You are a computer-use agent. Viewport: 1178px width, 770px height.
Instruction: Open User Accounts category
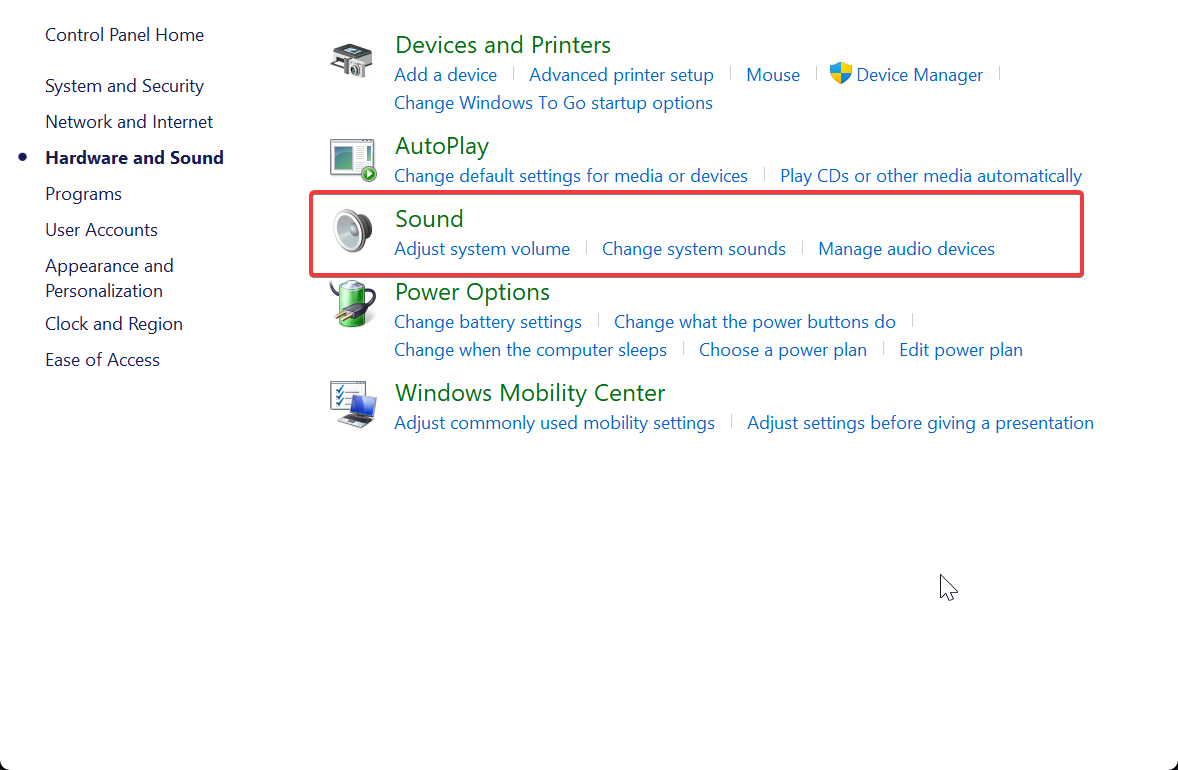point(101,230)
